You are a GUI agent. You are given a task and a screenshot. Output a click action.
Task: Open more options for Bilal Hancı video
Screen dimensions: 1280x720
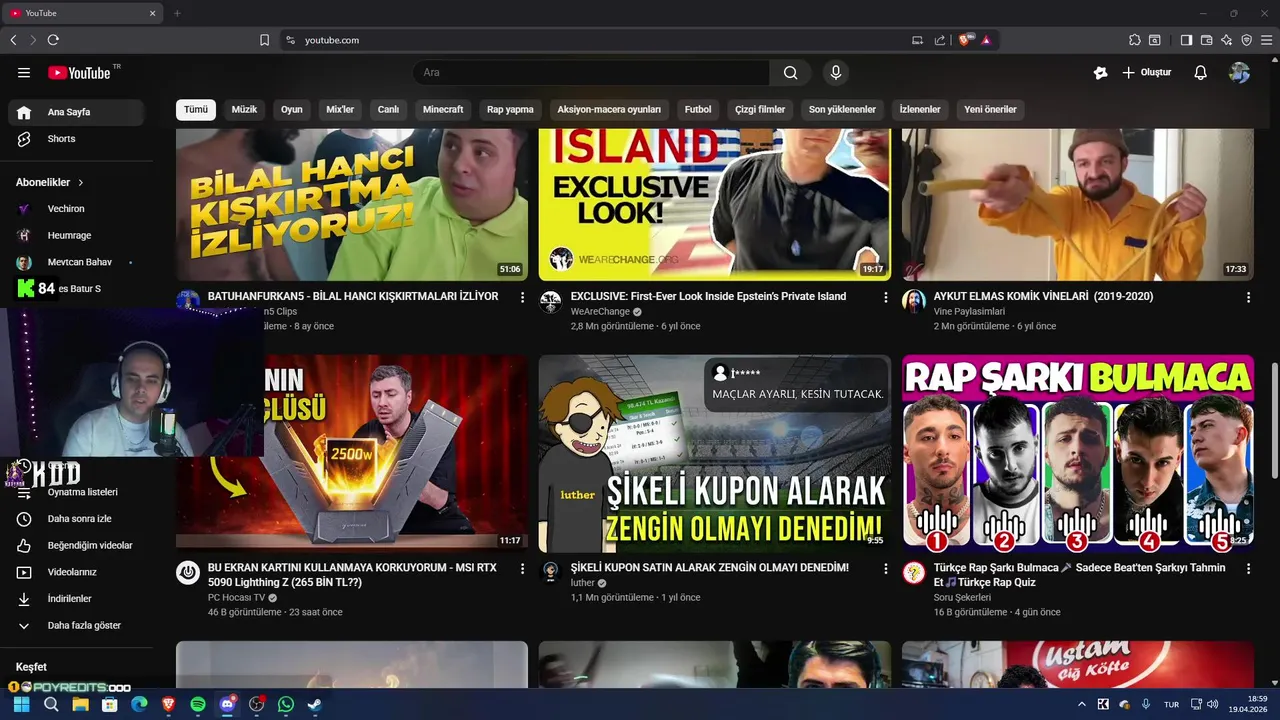pos(522,297)
